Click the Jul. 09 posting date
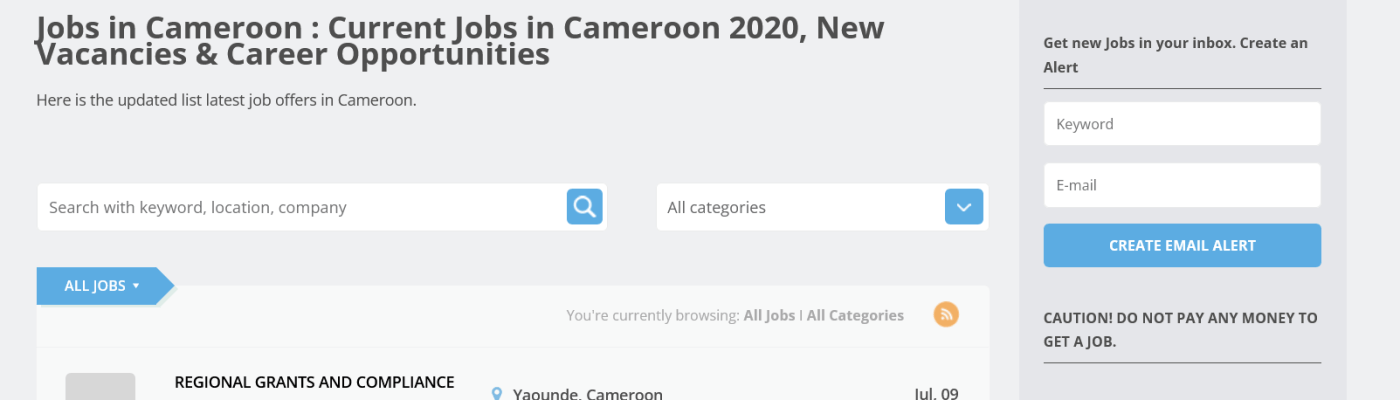The image size is (1400, 400). pos(936,393)
